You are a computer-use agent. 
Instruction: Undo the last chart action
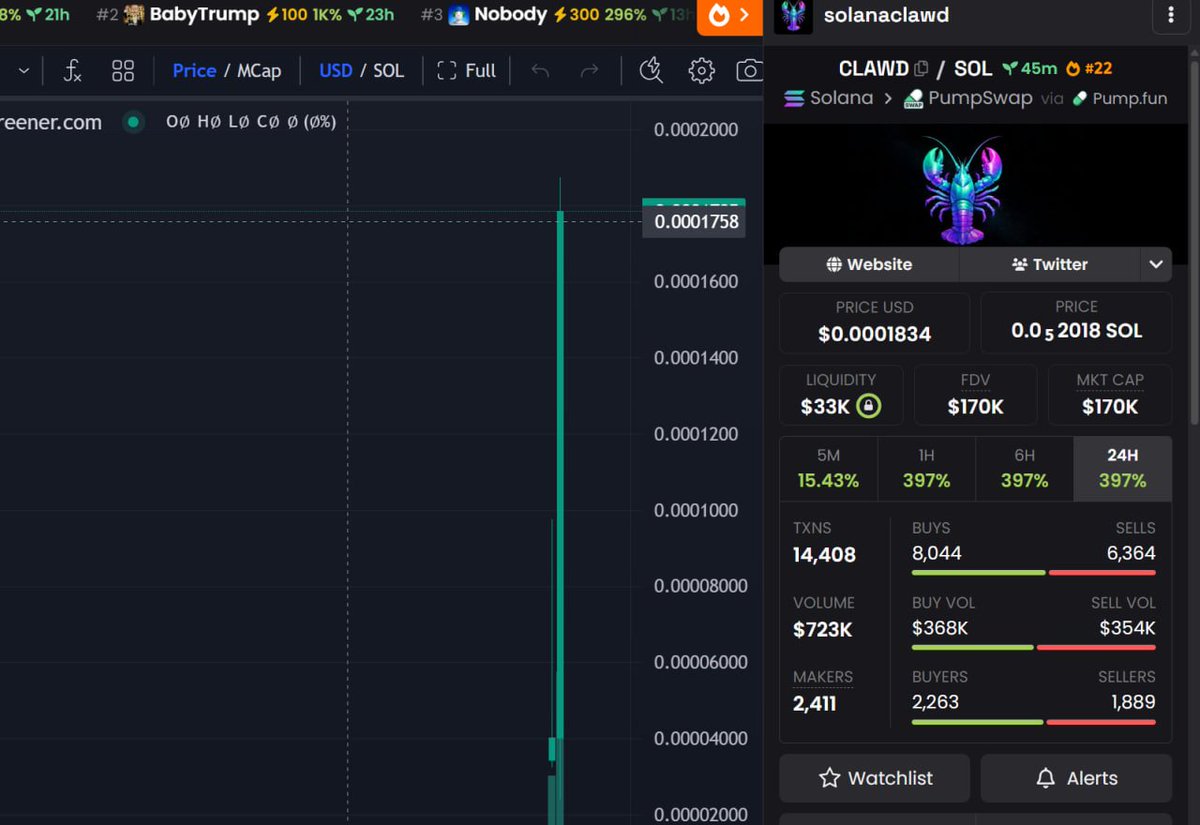(x=540, y=70)
